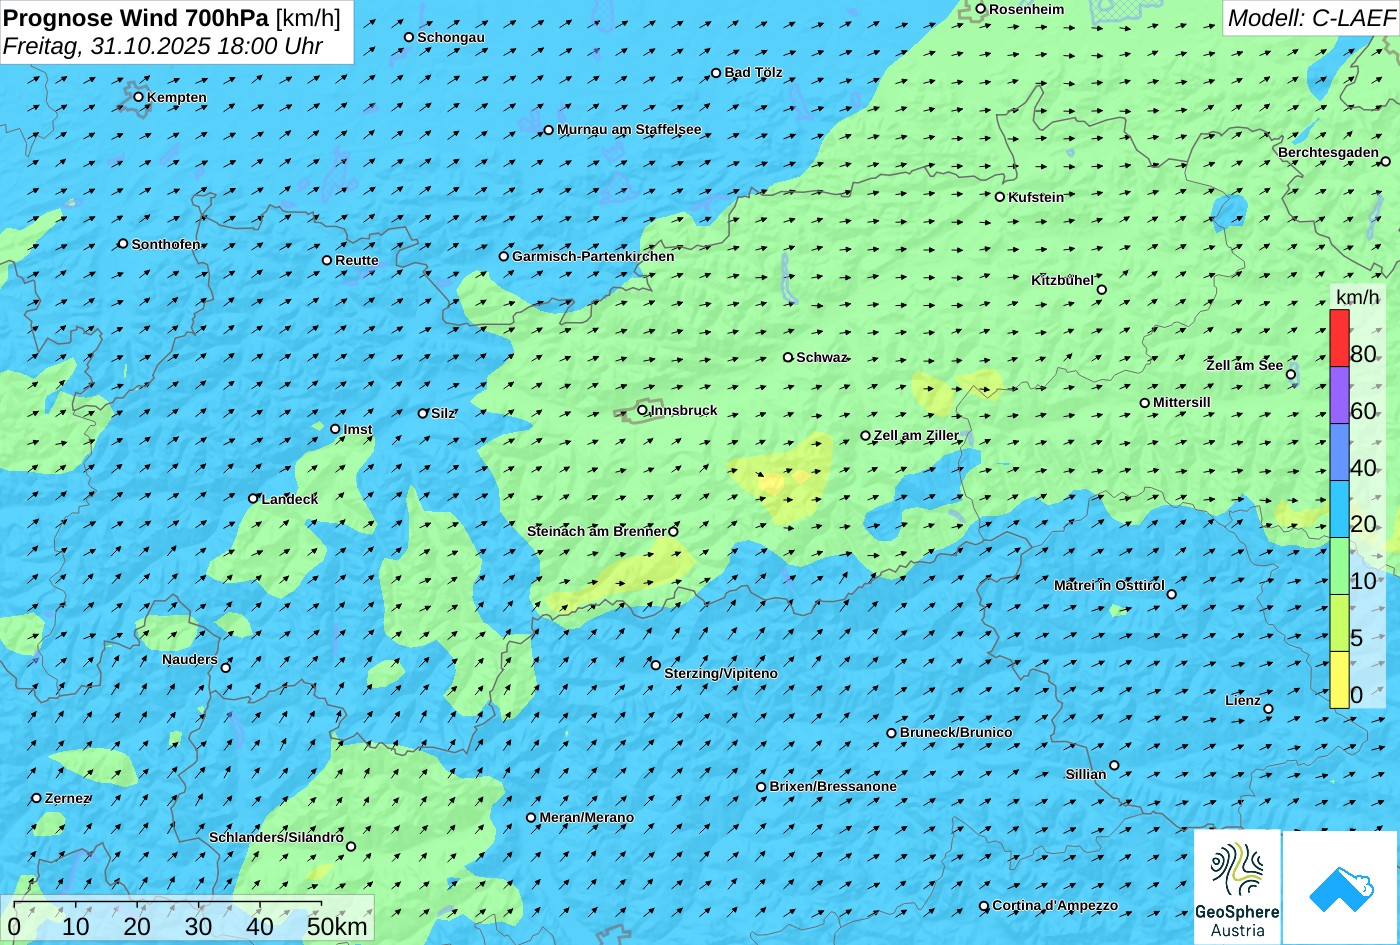The width and height of the screenshot is (1400, 945).
Task: Click the Schlanders/Silandro label
Action: click(276, 837)
